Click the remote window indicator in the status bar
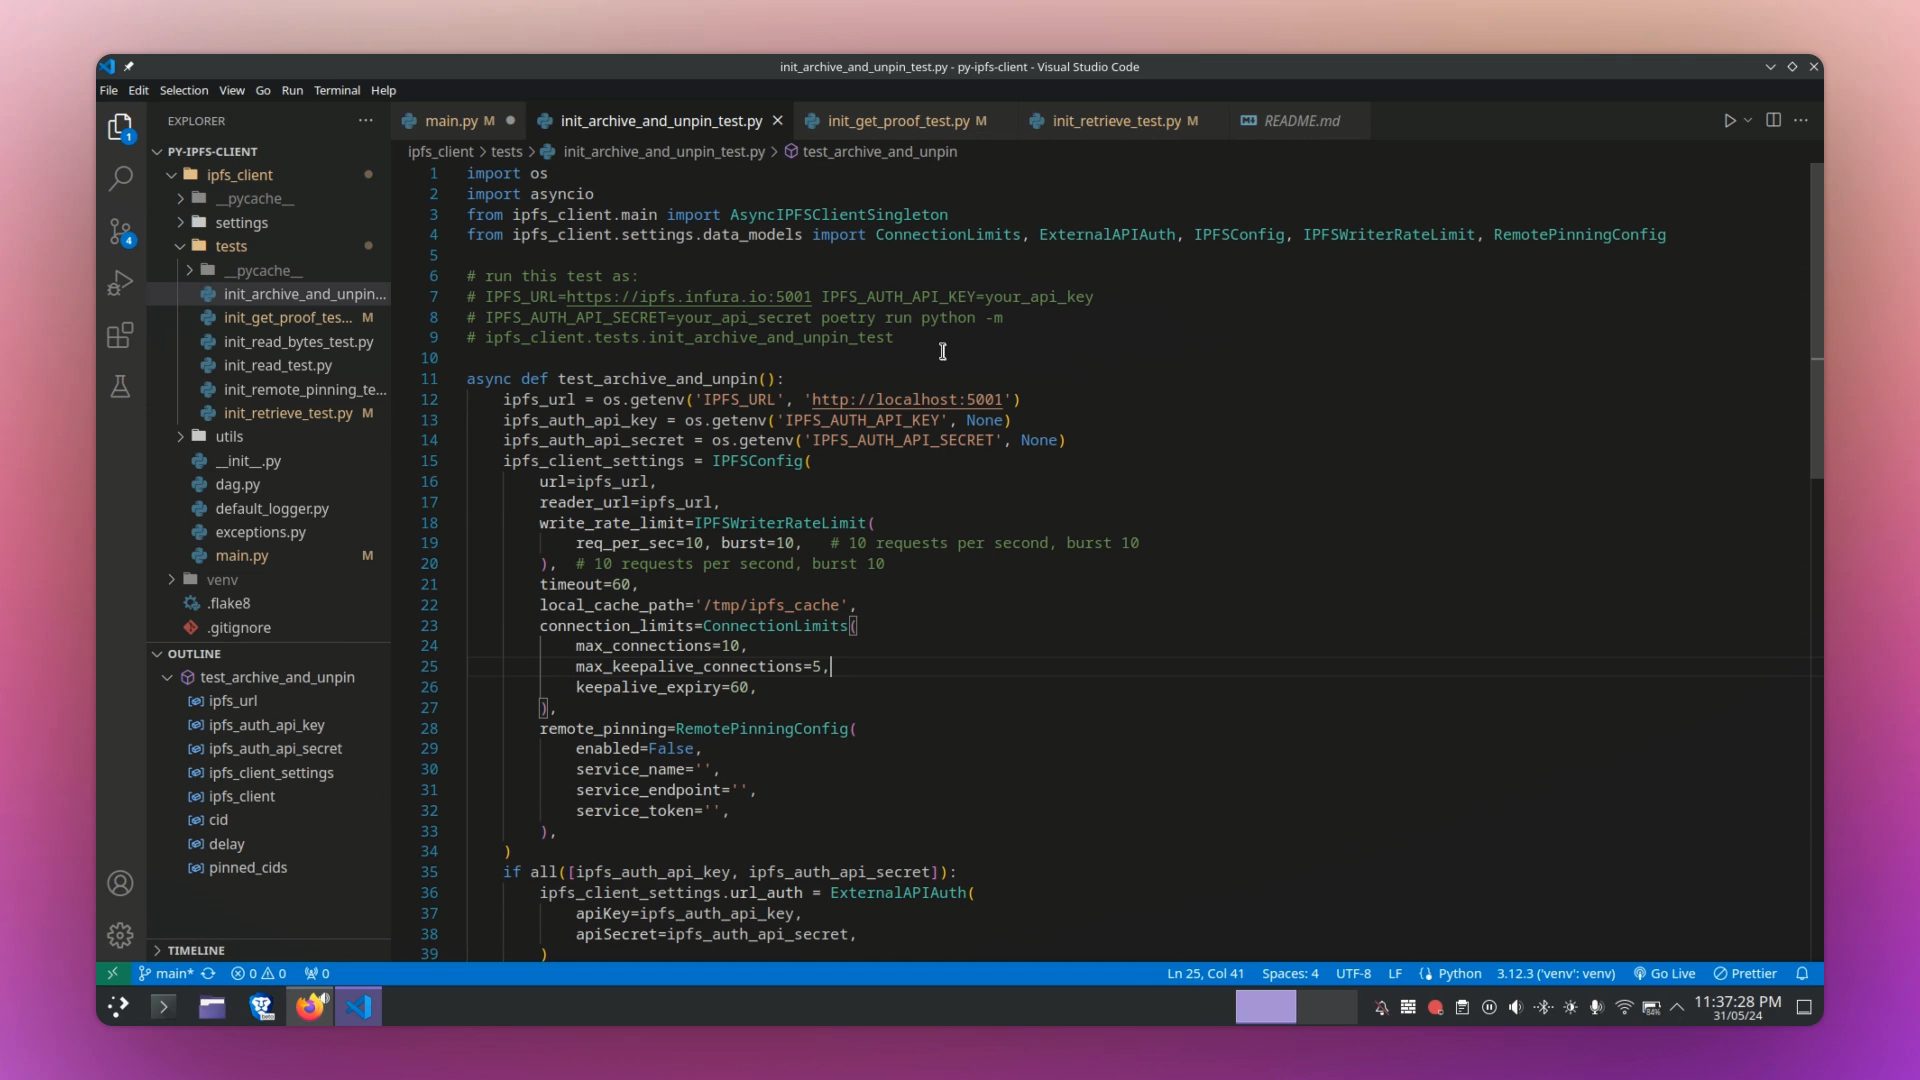 click(x=112, y=973)
